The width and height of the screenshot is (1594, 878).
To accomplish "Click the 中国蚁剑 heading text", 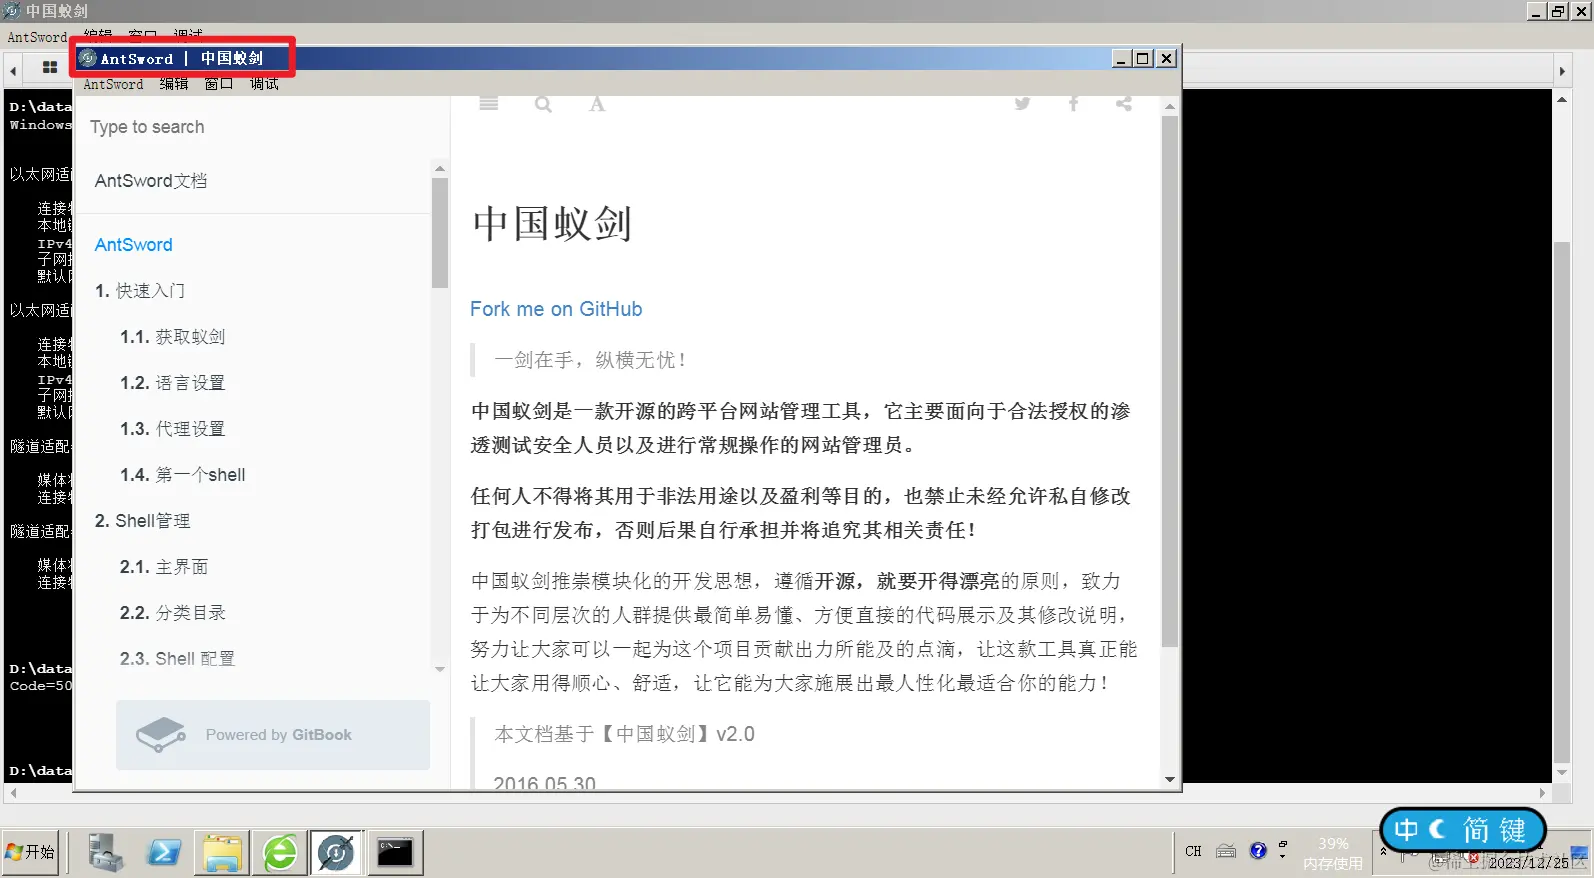I will [552, 223].
